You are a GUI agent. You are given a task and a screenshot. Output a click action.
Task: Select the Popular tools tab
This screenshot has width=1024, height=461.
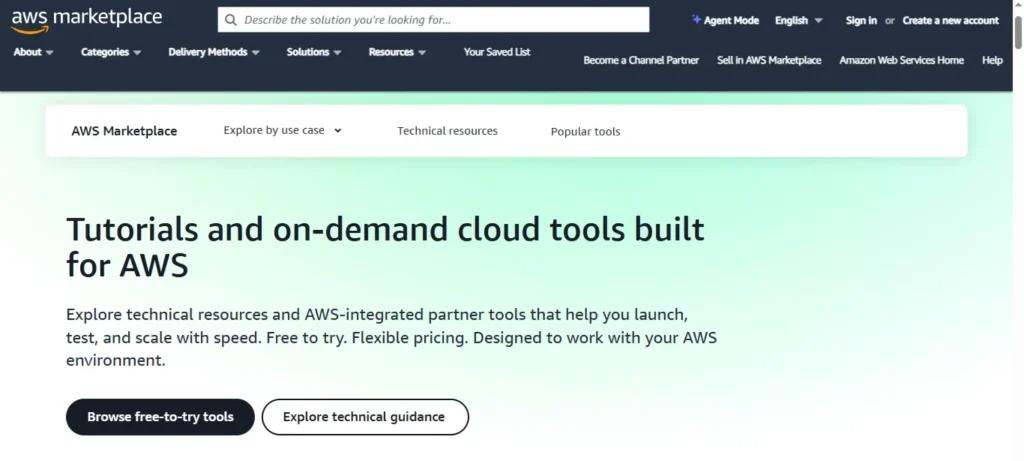click(x=585, y=131)
